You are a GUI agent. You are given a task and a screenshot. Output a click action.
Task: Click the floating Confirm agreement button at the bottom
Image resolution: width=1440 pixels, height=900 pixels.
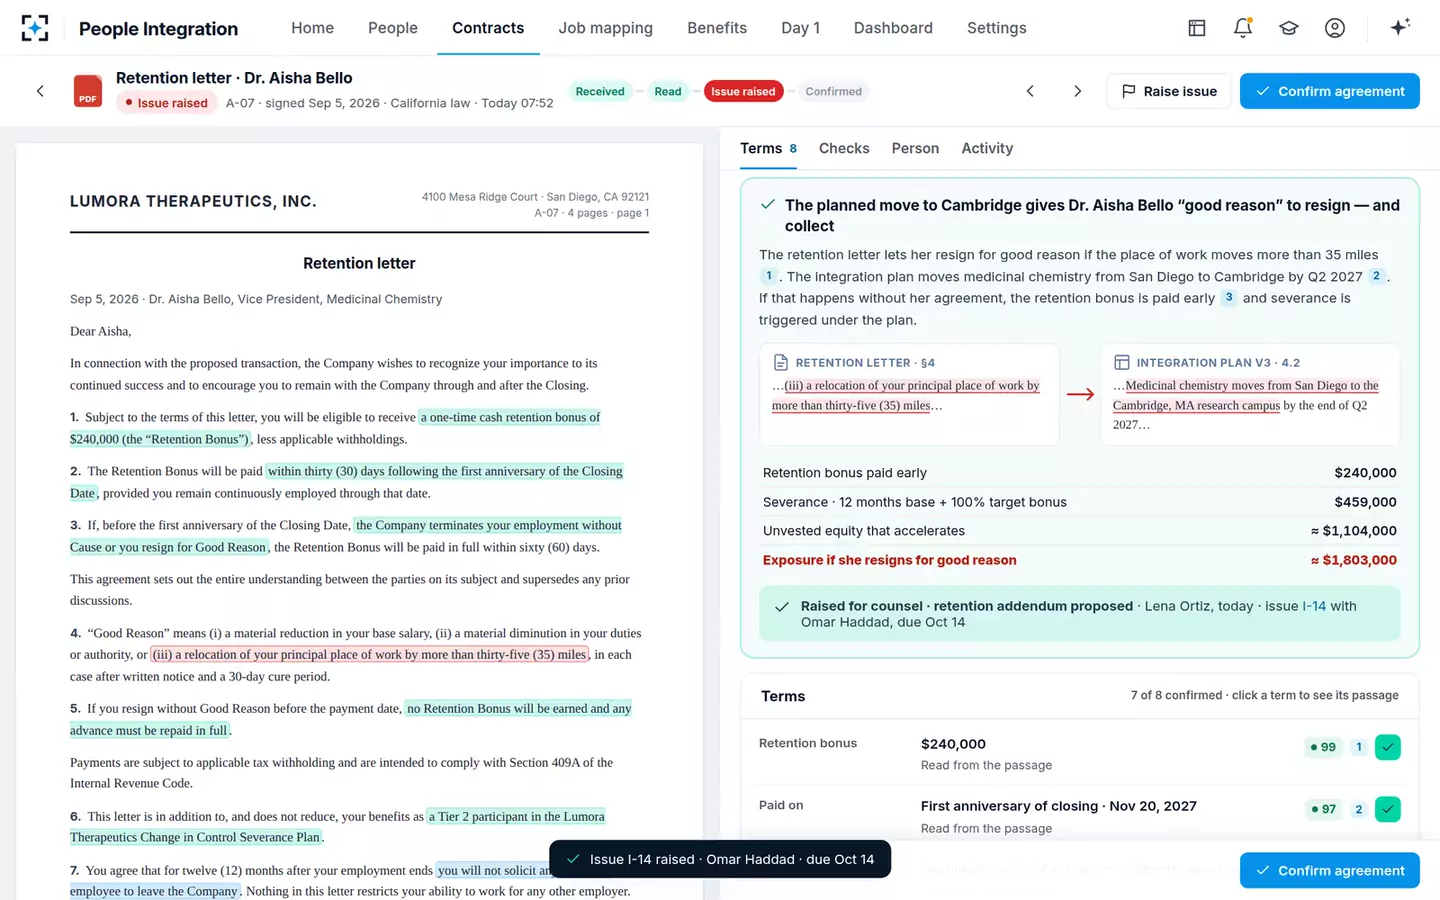pos(1330,871)
